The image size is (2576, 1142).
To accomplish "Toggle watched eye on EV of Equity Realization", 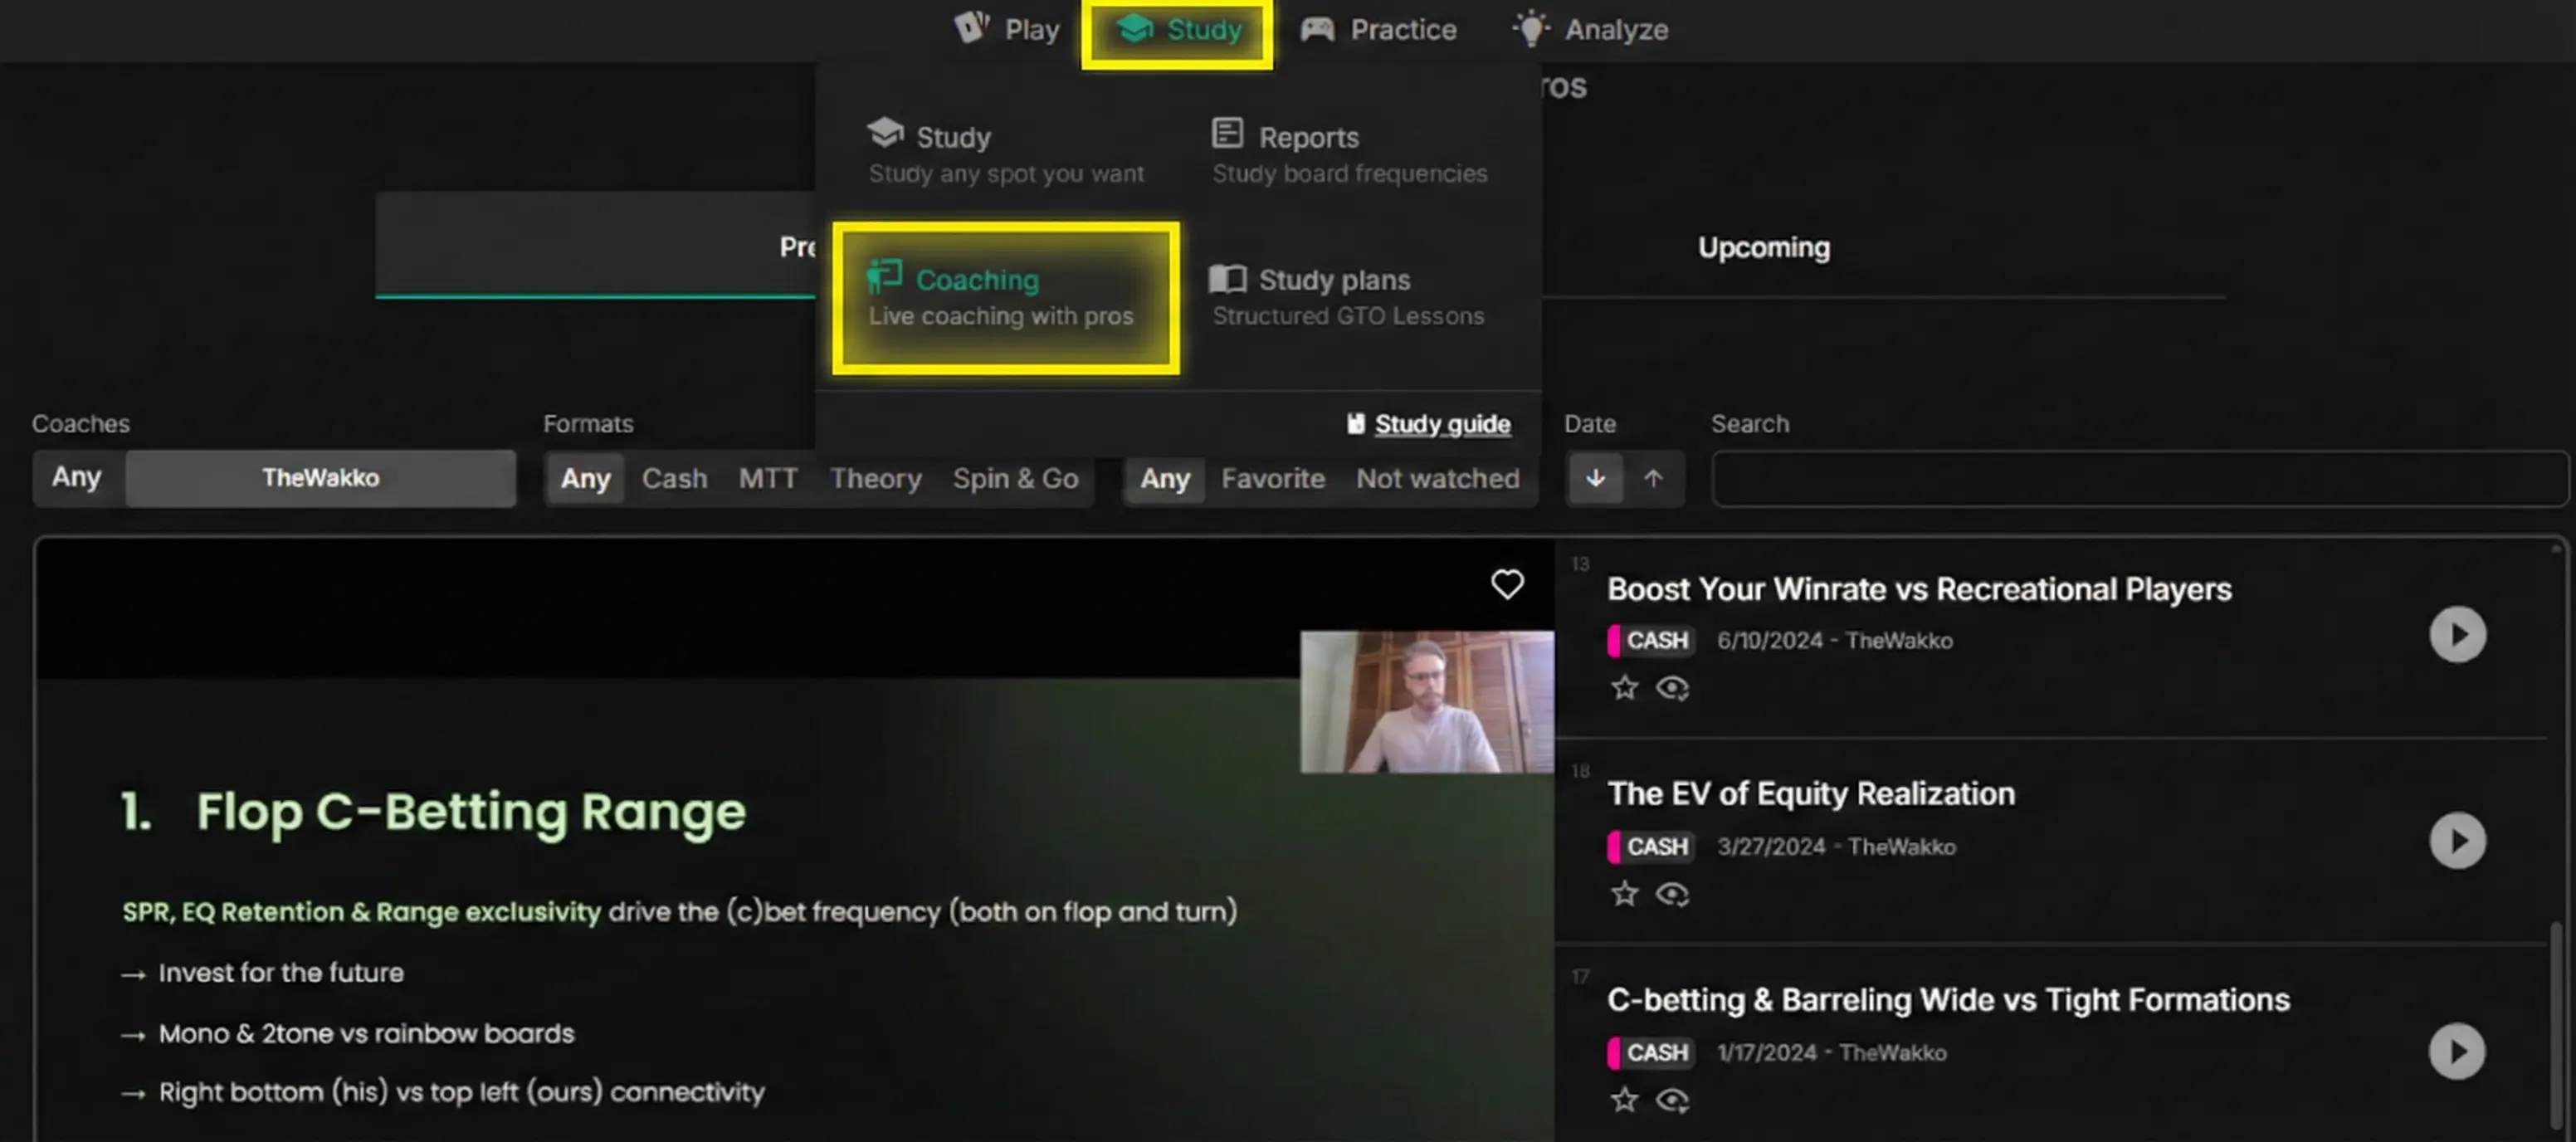I will click(x=1672, y=894).
